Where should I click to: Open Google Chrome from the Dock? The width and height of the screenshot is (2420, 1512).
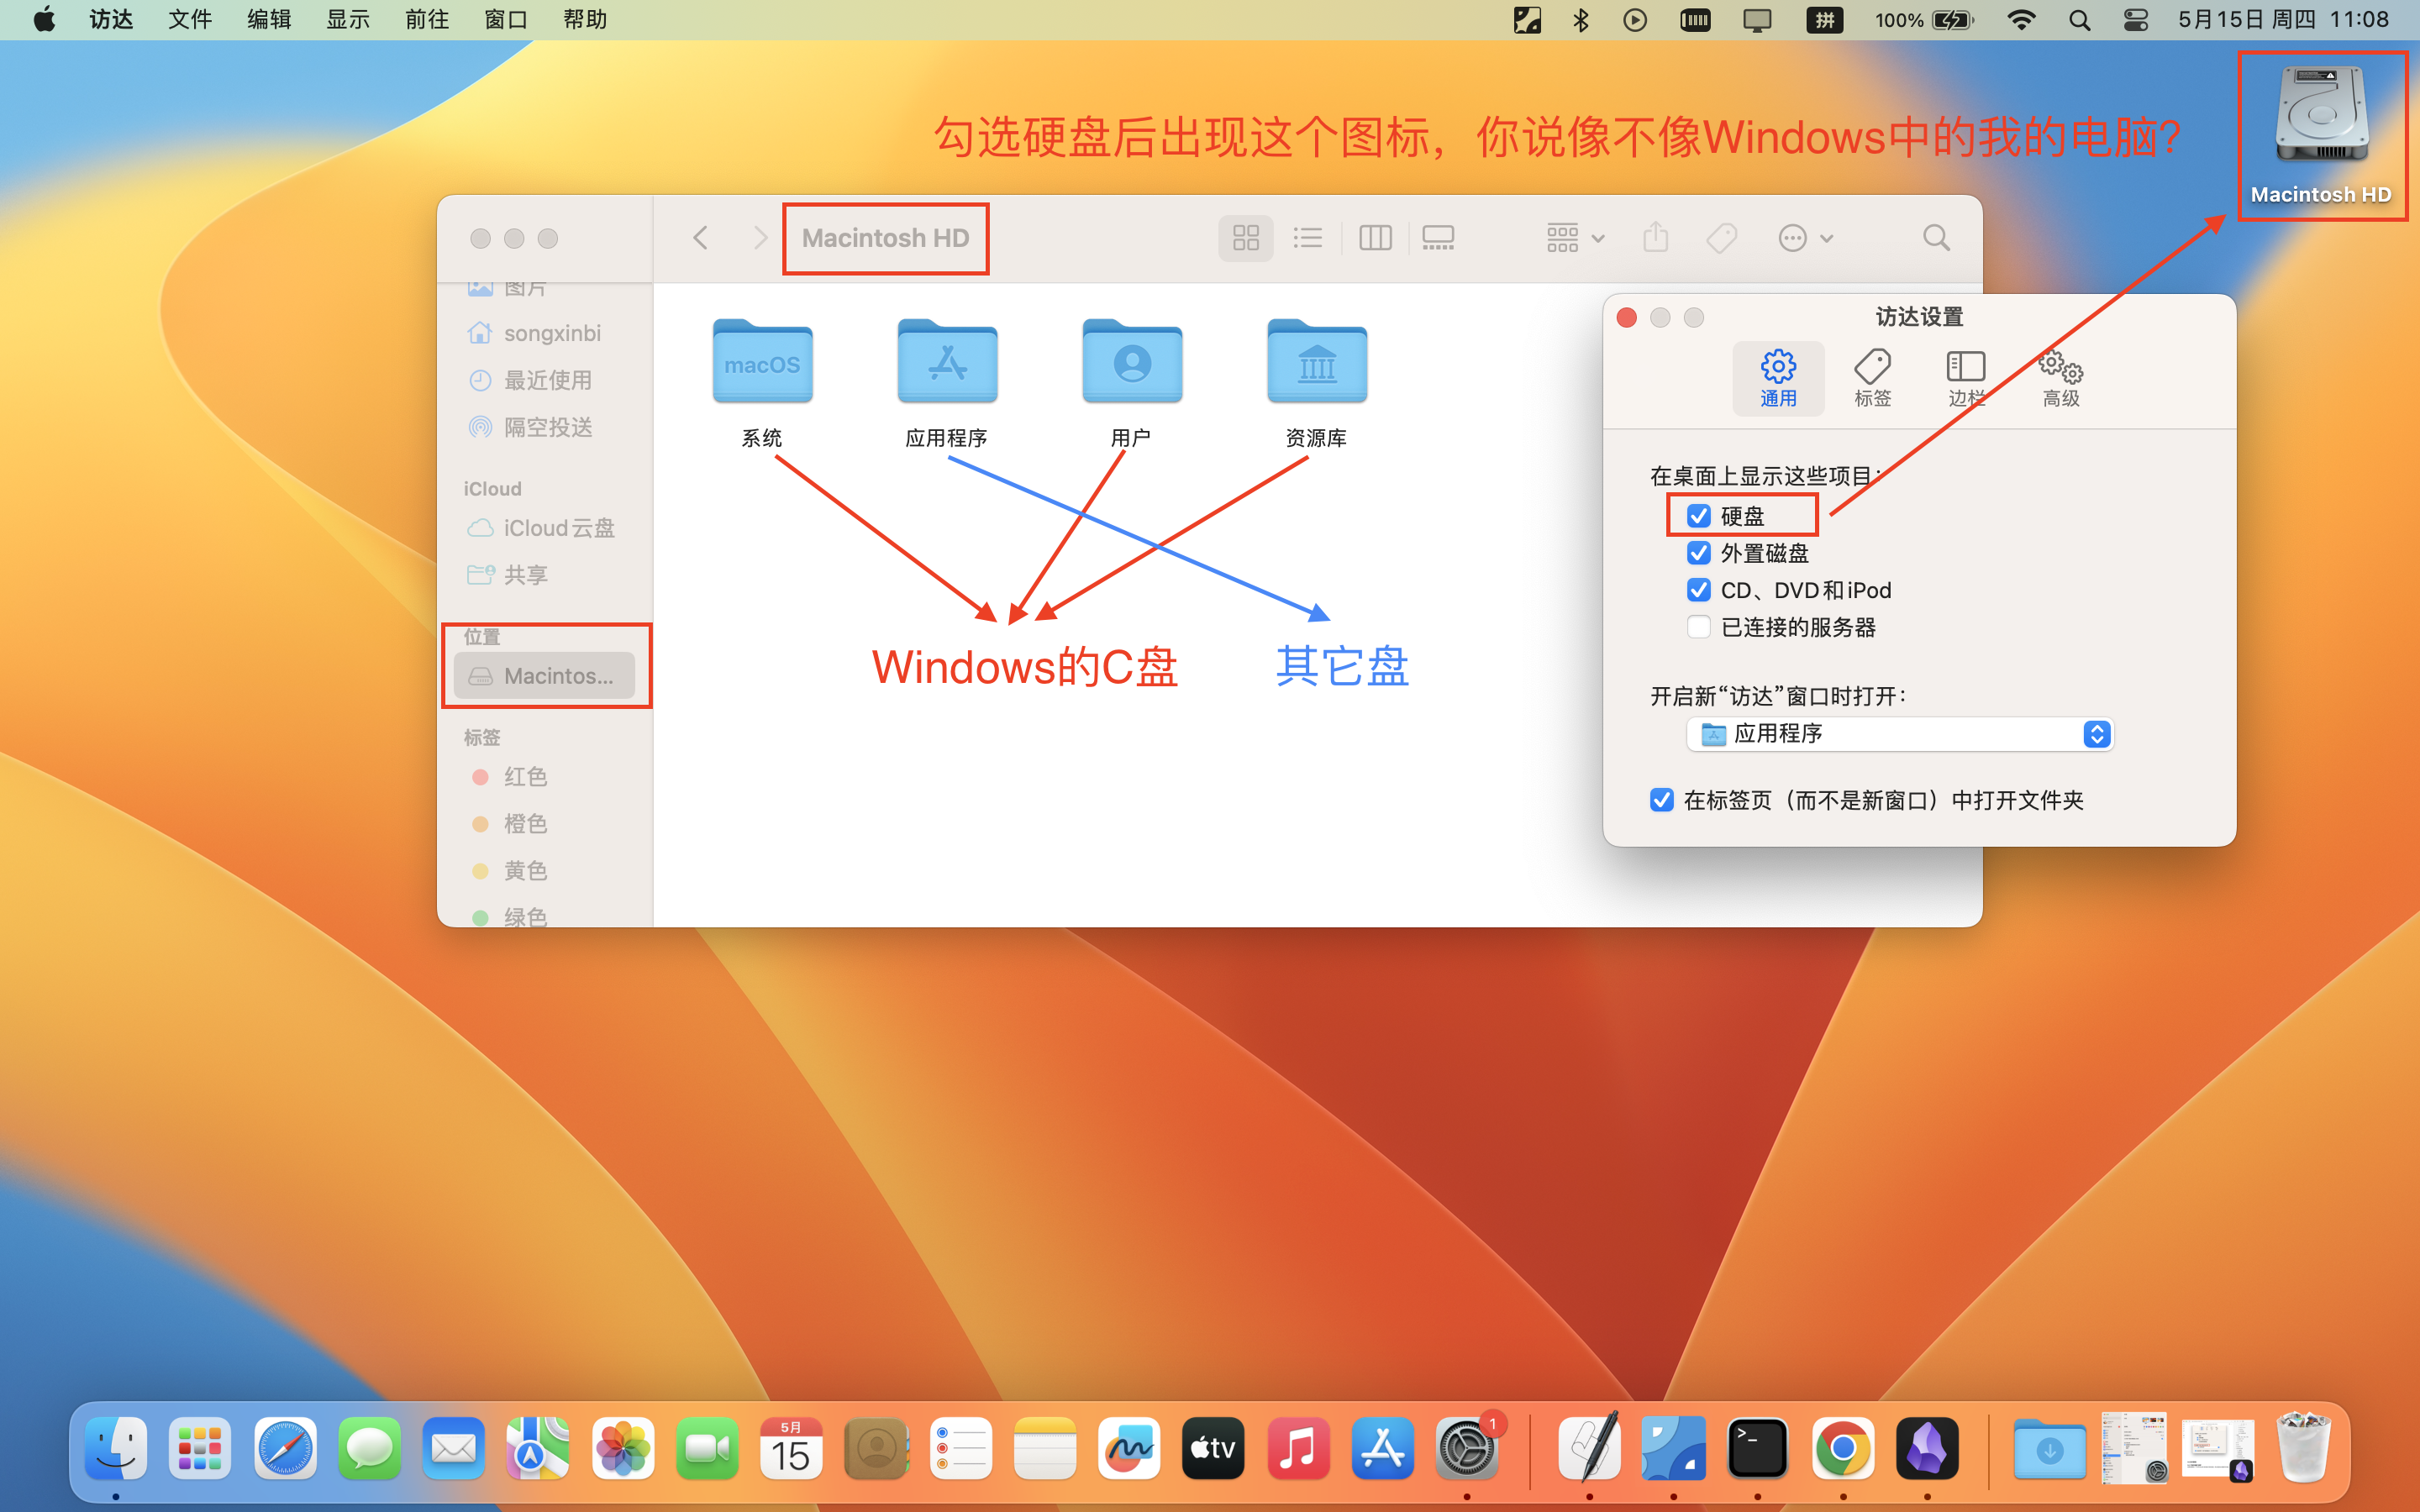pyautogui.click(x=1843, y=1448)
